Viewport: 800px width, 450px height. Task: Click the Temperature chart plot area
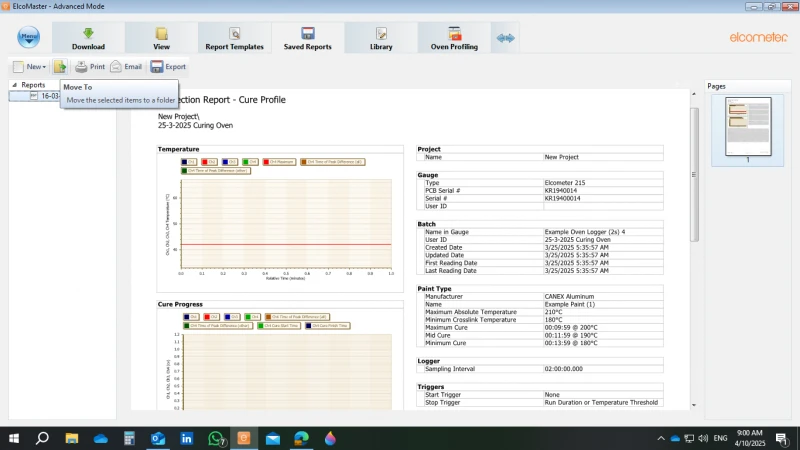(286, 223)
